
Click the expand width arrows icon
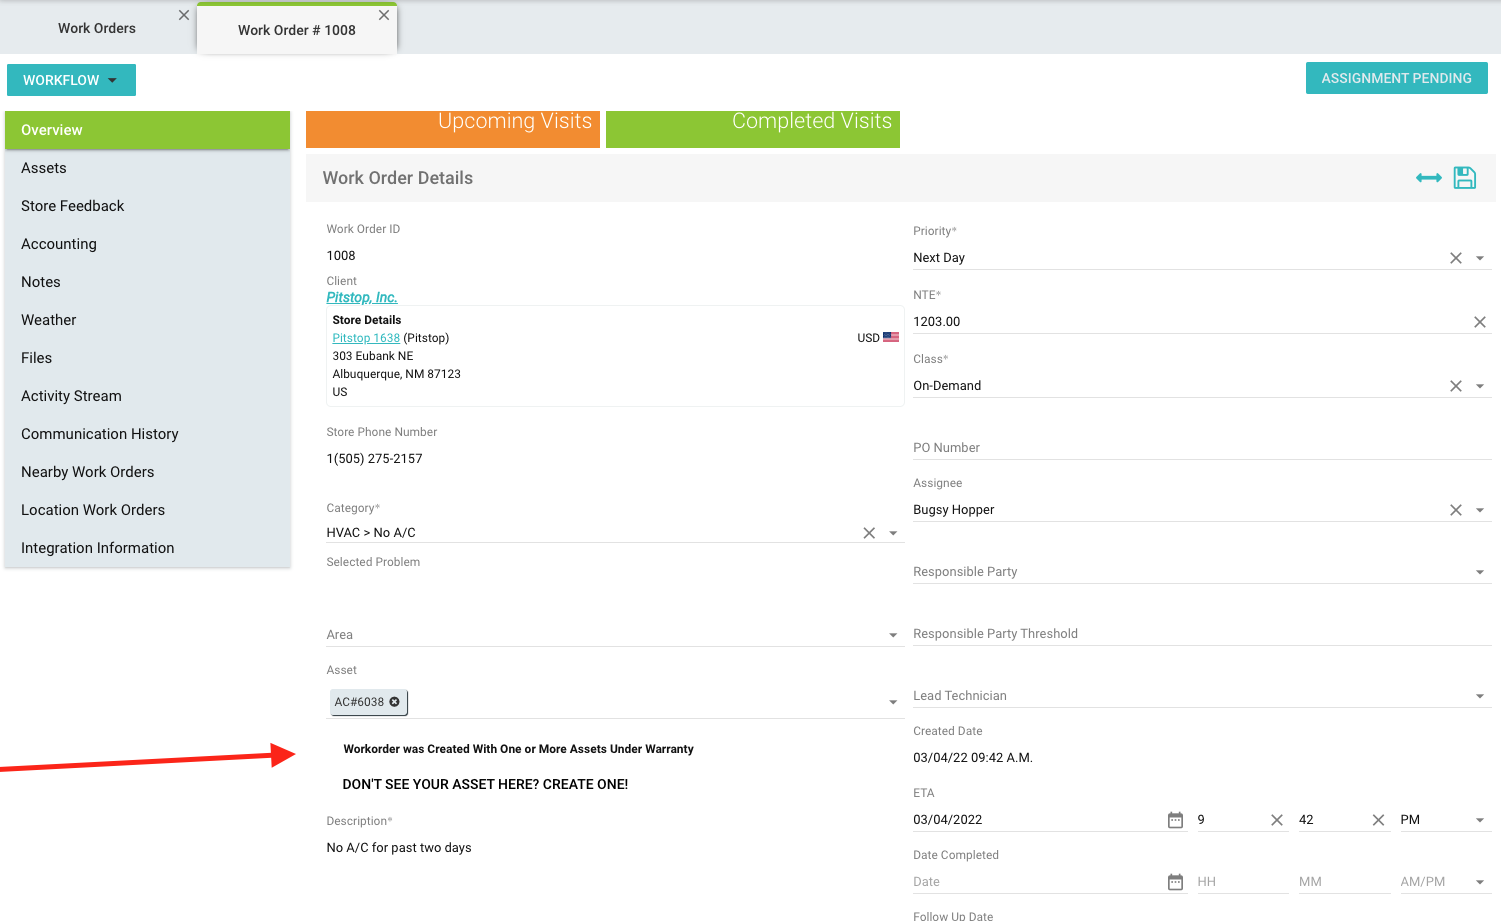click(1428, 178)
